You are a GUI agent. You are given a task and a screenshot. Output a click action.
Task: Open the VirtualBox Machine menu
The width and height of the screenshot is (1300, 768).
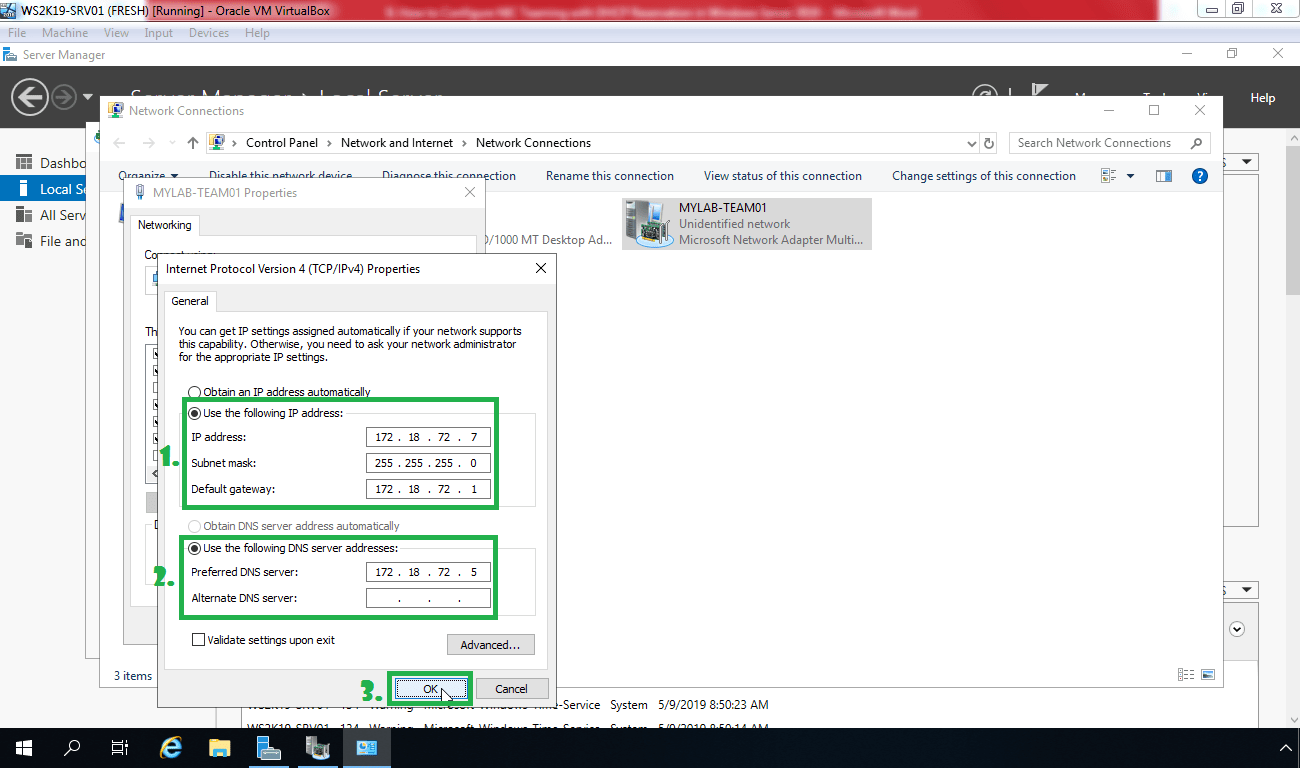(x=65, y=33)
